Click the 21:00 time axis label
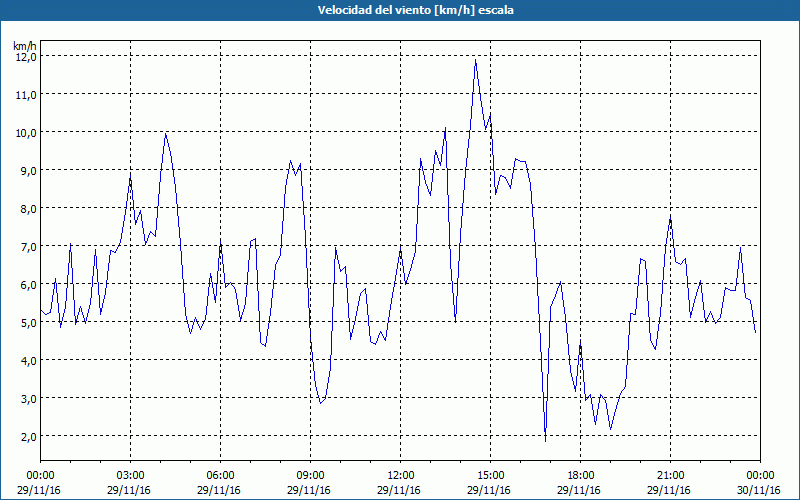Screen dimensions: 800x500 (x=670, y=476)
